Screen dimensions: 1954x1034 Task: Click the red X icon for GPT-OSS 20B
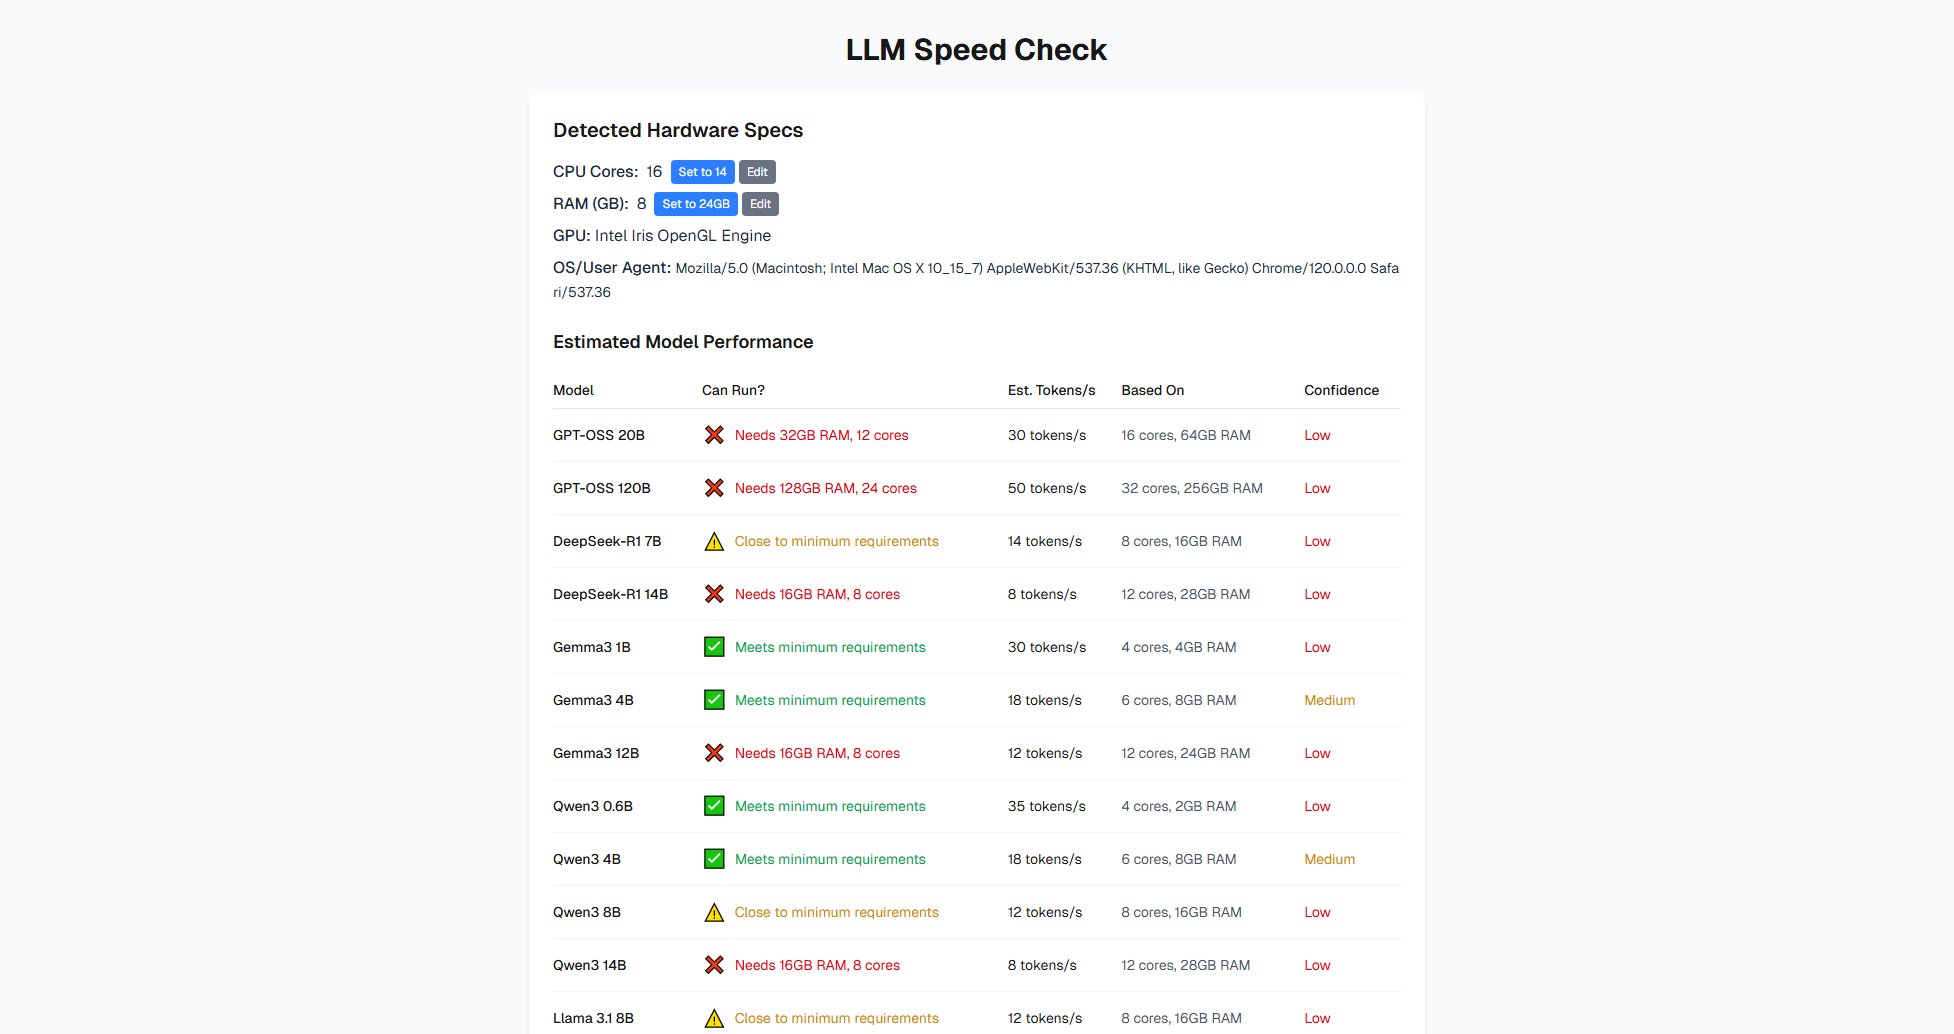click(x=713, y=435)
